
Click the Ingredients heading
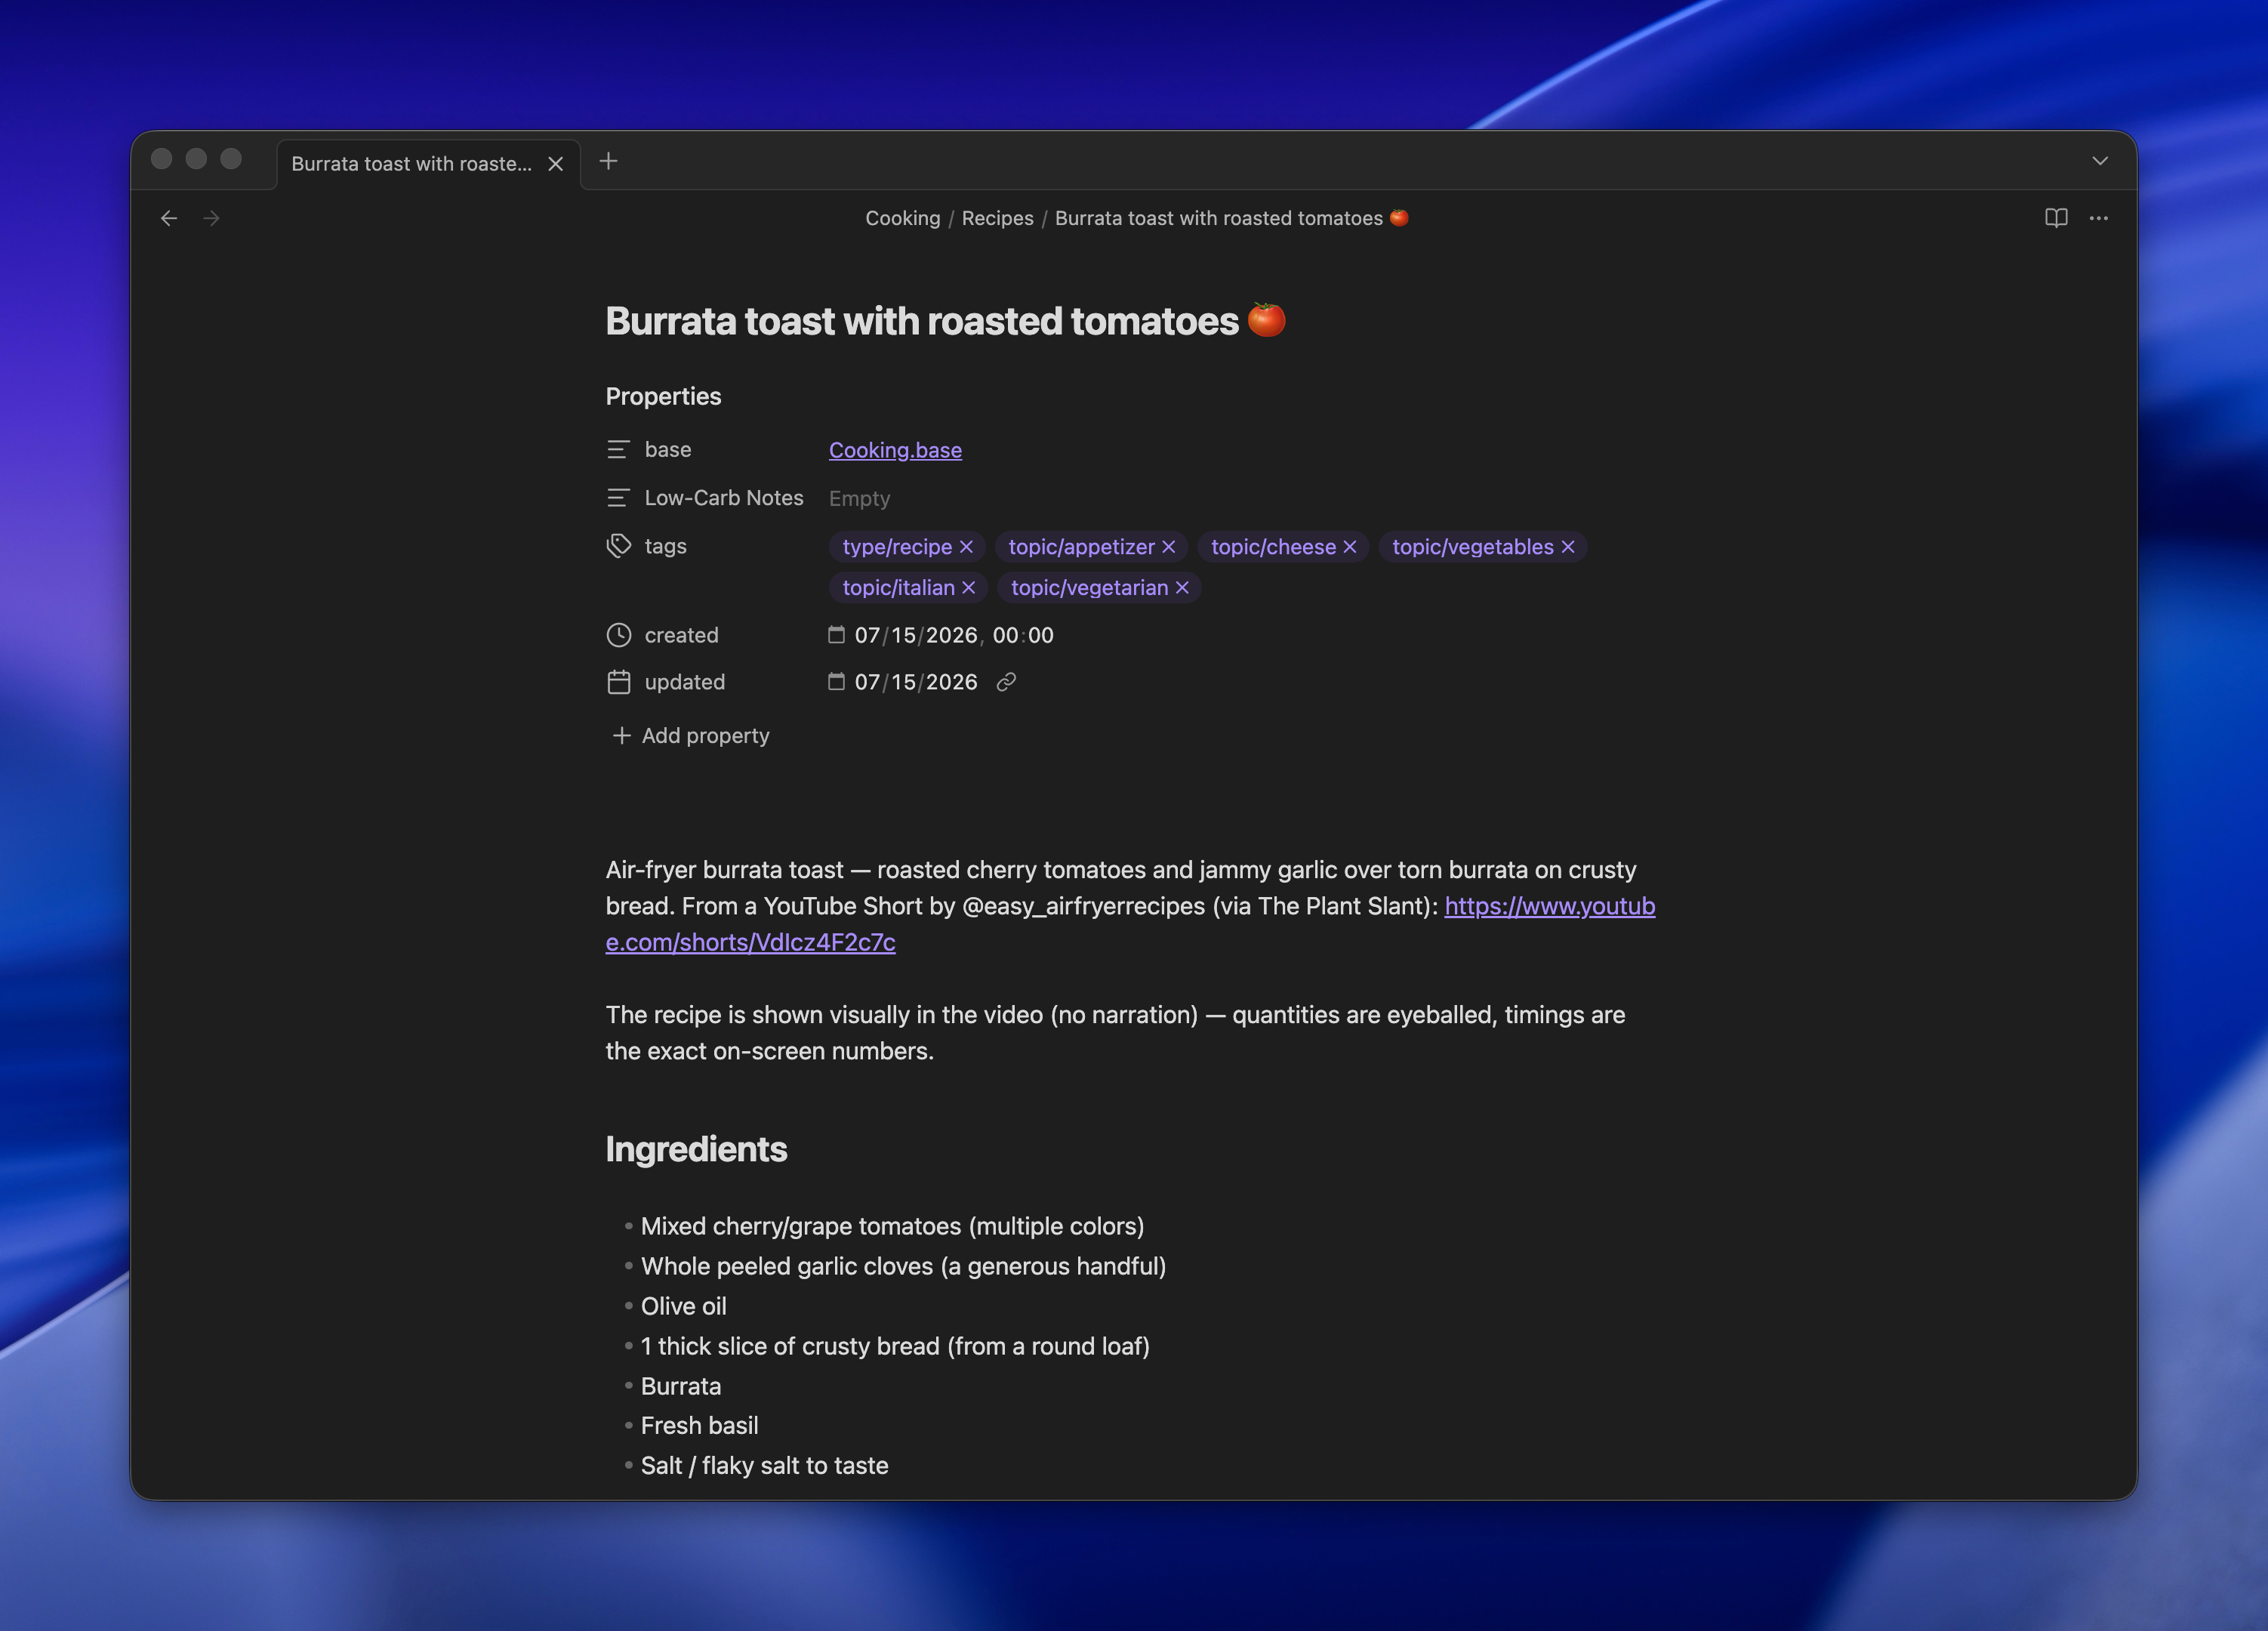(696, 1149)
